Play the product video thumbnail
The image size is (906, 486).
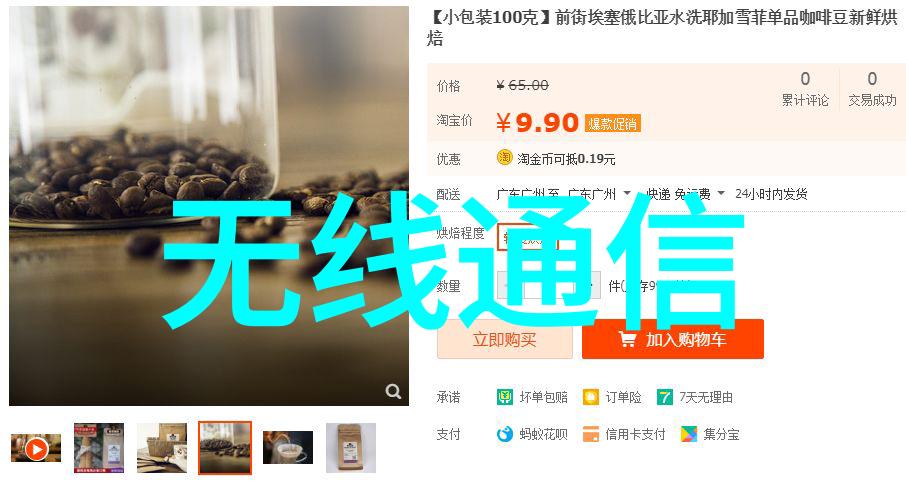click(x=36, y=448)
